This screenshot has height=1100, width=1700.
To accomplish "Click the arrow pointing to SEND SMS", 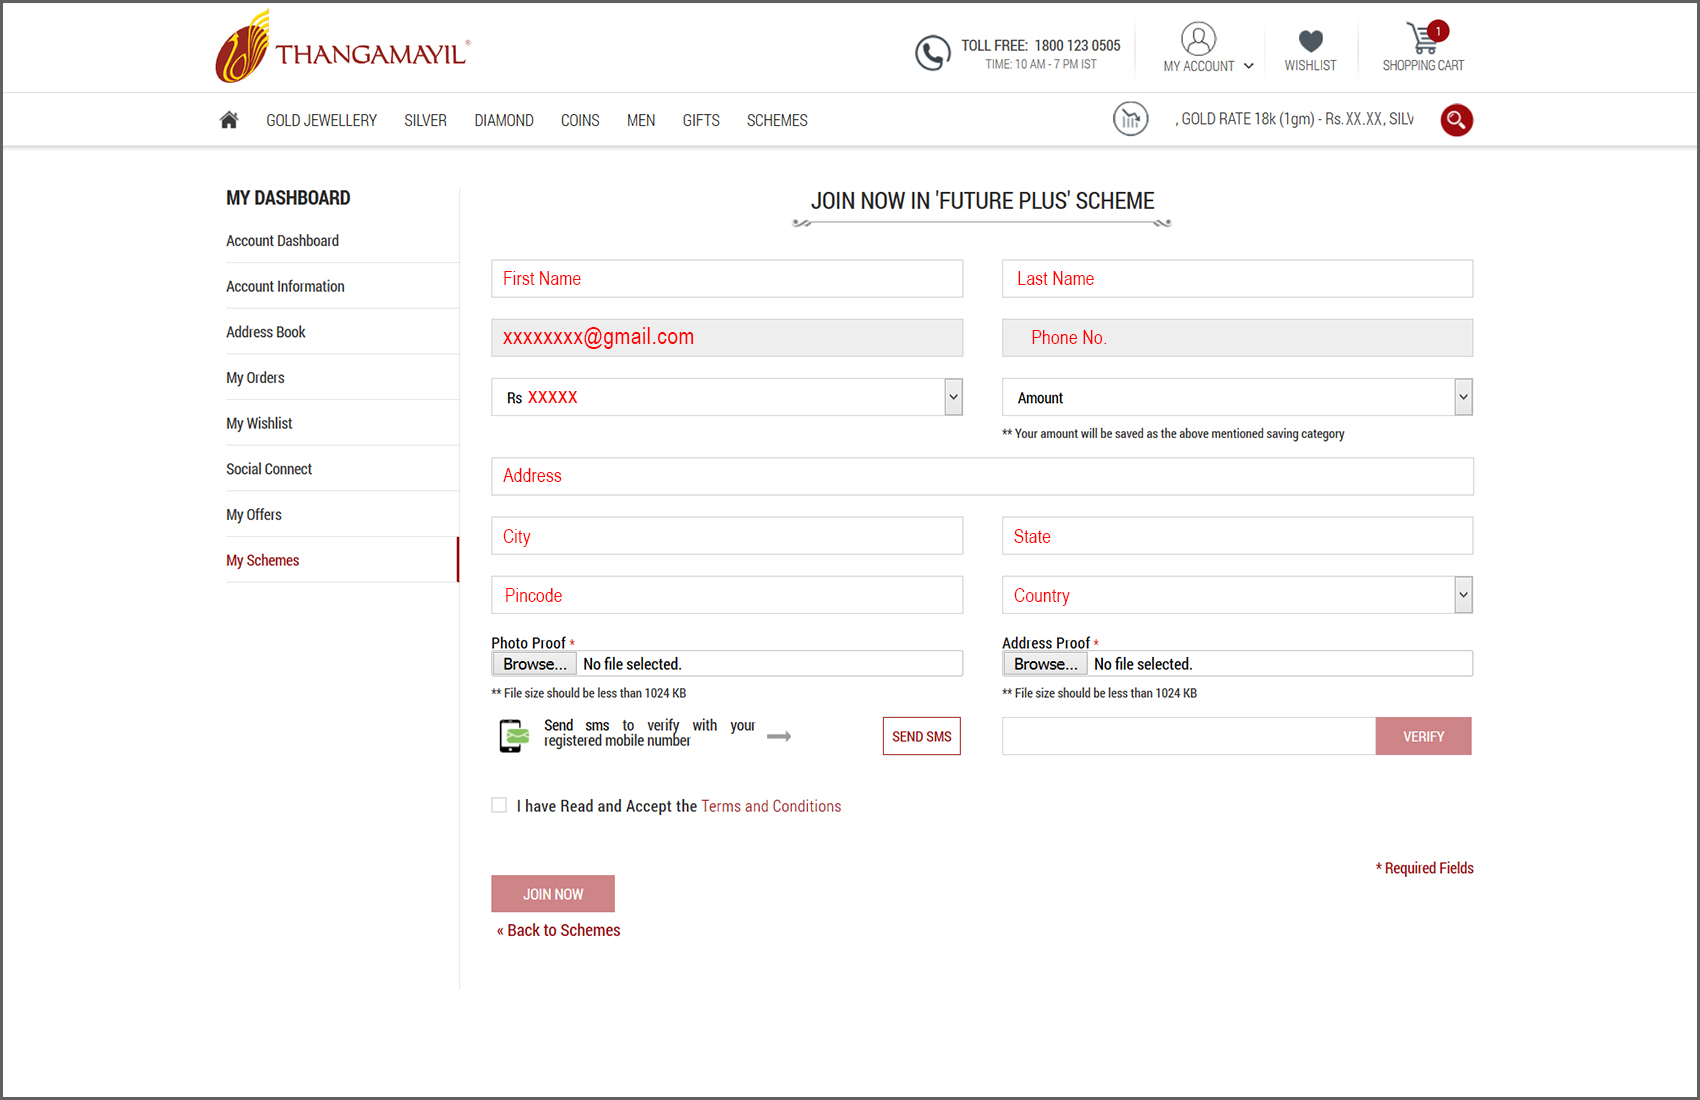I will pyautogui.click(x=780, y=736).
